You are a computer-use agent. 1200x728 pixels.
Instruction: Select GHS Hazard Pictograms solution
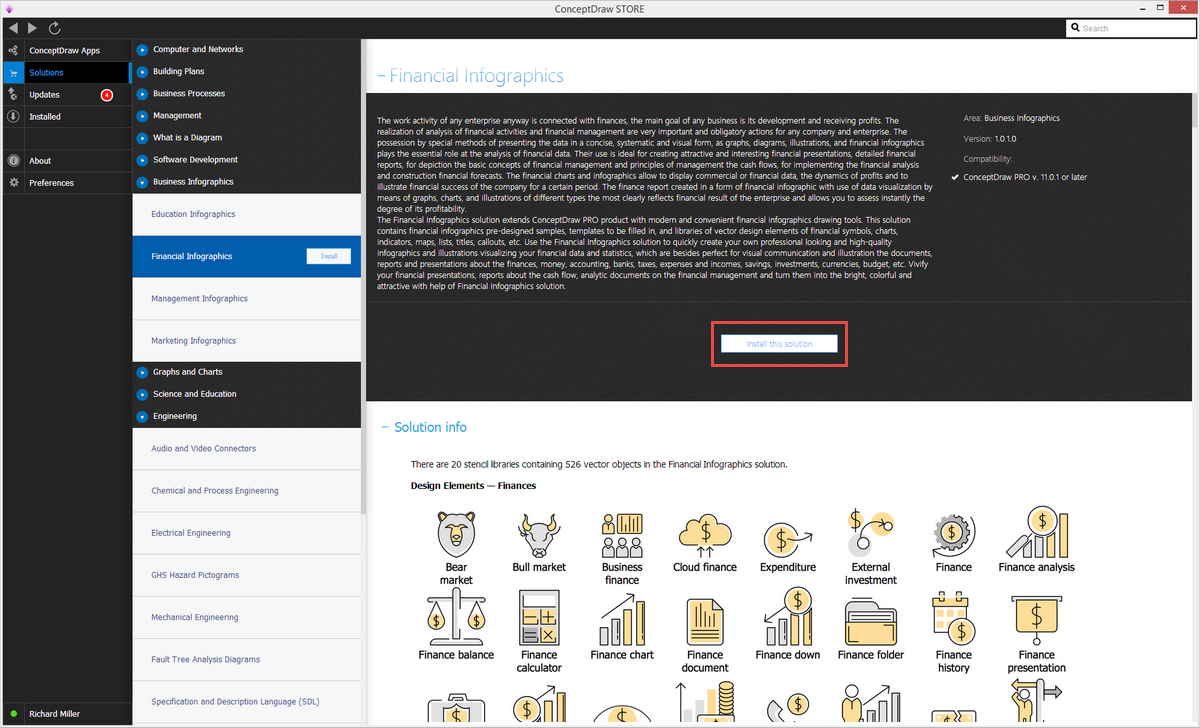[246, 574]
